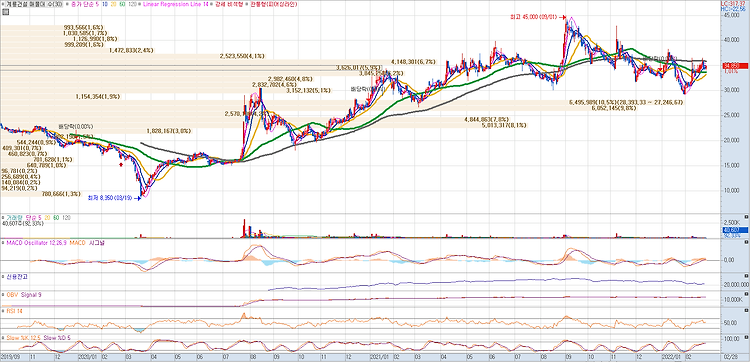Click the marker before the OBV legend
Image resolution: width=750 pixels, height=362 pixels.
tap(2, 295)
